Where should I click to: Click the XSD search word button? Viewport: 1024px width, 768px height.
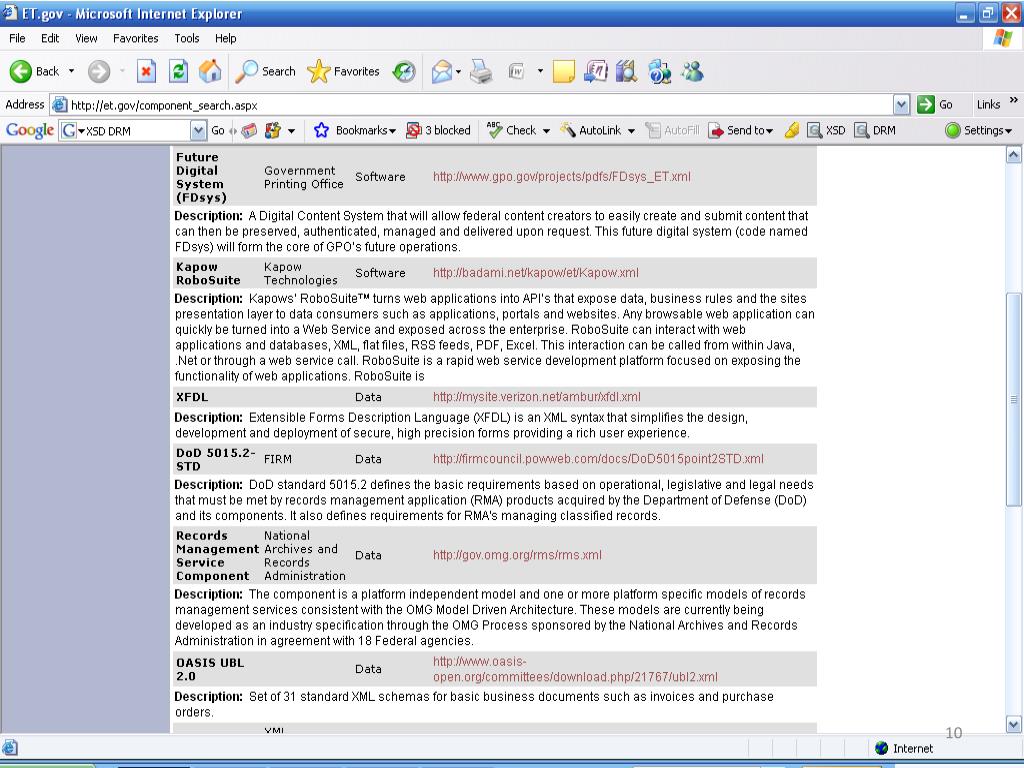pos(826,131)
